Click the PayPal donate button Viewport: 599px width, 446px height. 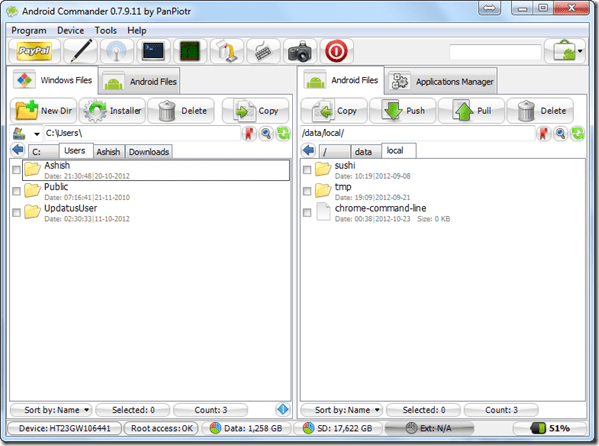tap(34, 51)
